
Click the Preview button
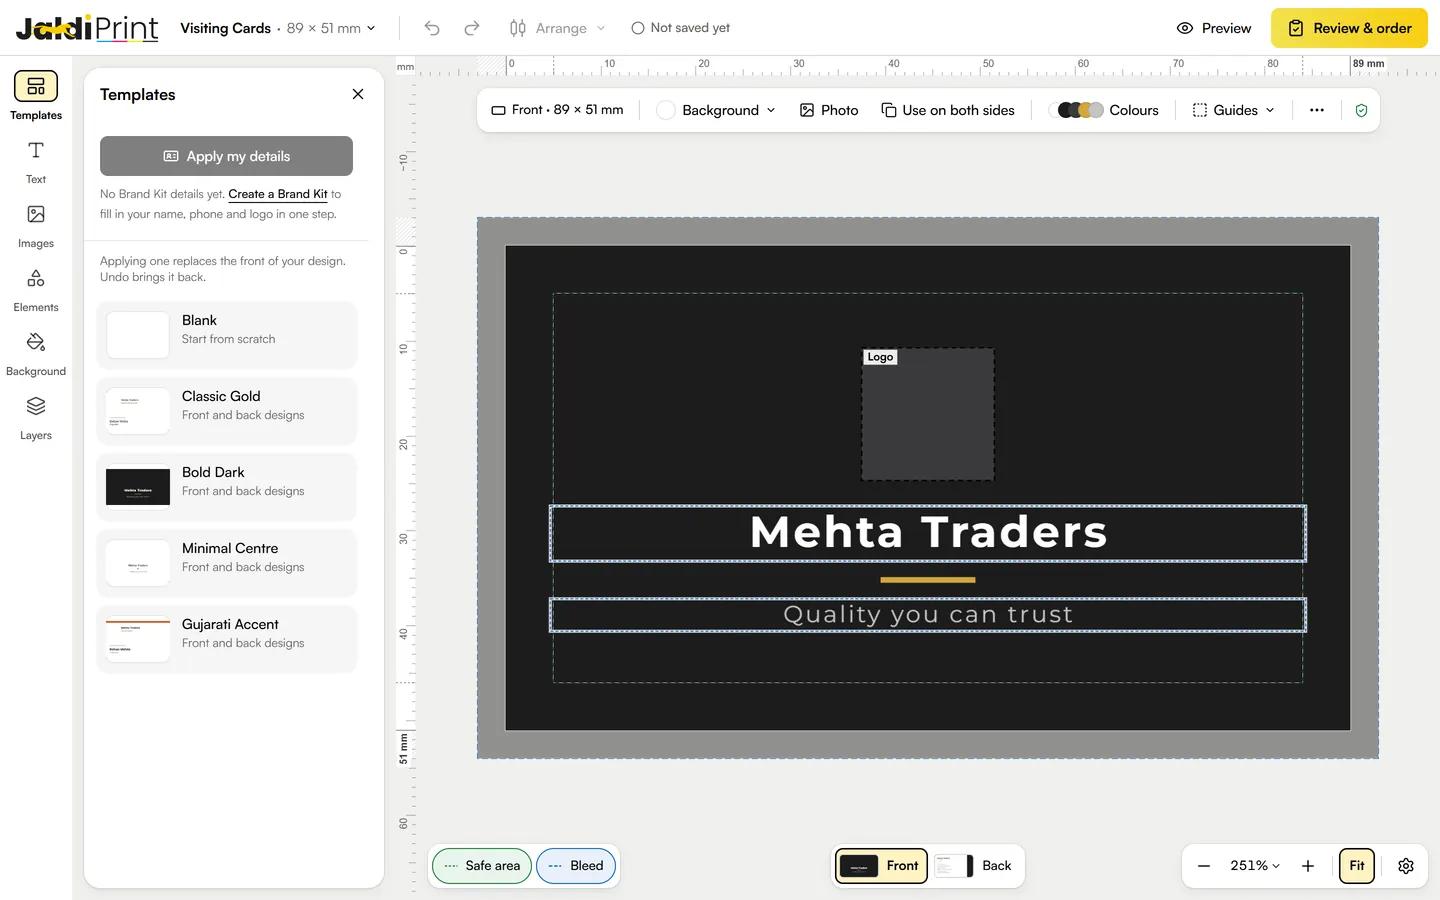[1214, 28]
